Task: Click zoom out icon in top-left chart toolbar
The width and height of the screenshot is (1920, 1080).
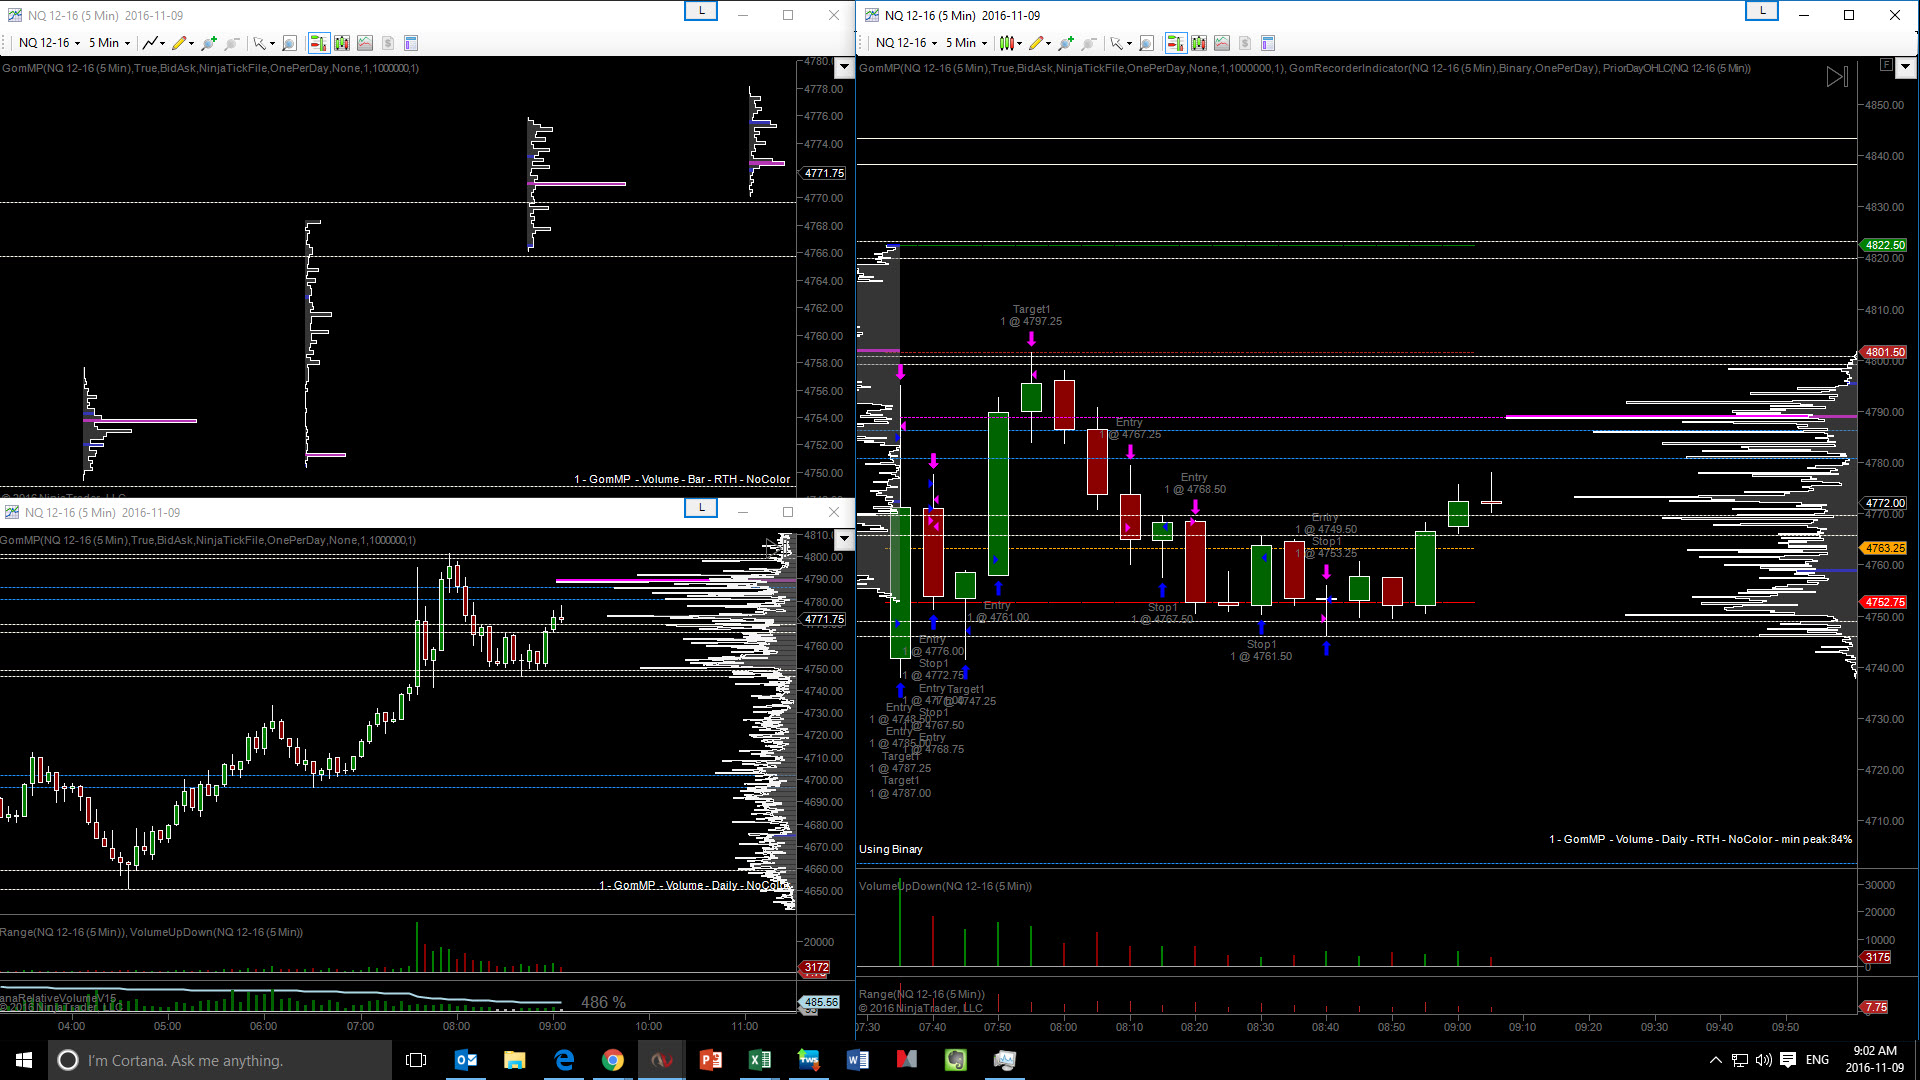Action: 232,43
